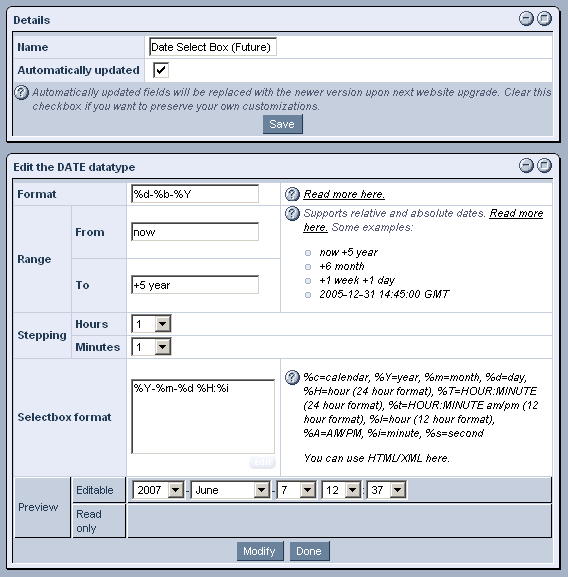Click inside Selectbox format textarea
Image resolution: width=568 pixels, height=577 pixels.
point(203,417)
